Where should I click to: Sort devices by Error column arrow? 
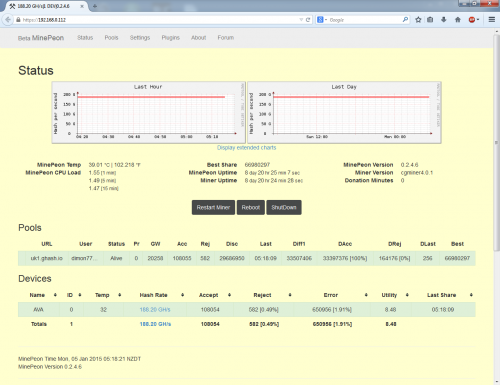(x=366, y=295)
